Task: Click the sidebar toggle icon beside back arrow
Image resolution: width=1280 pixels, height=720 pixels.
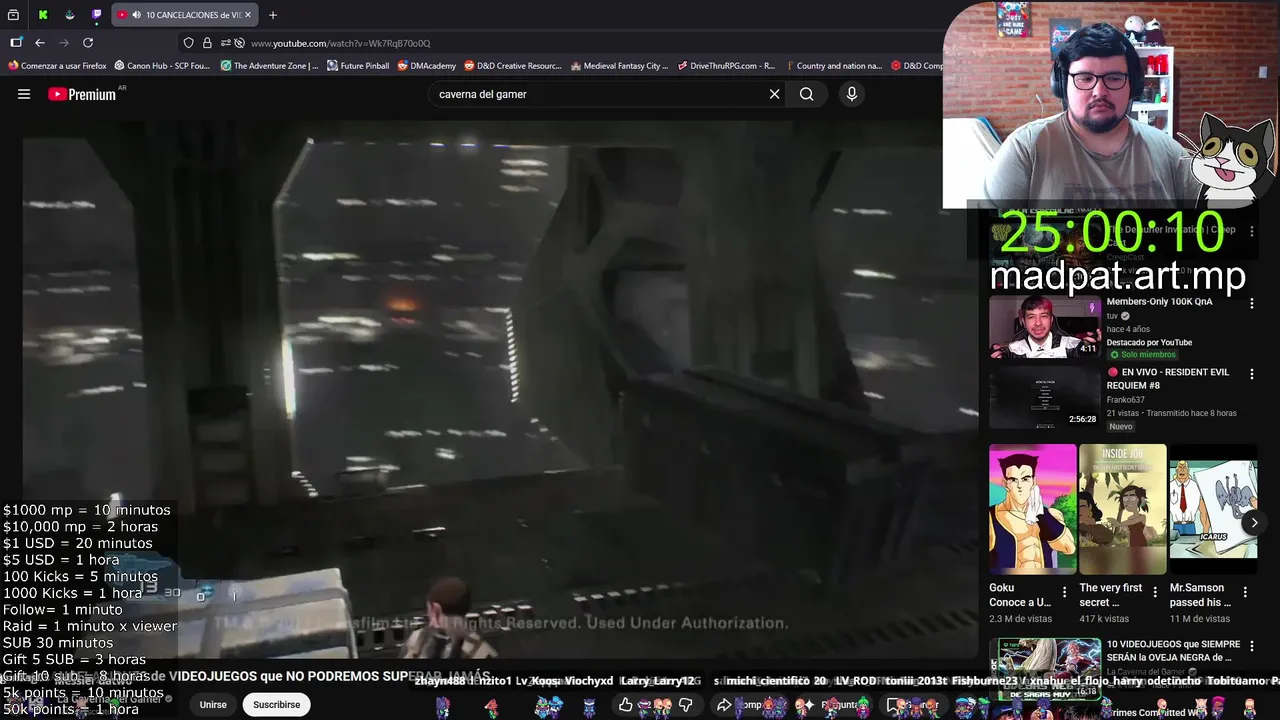Action: [16, 43]
